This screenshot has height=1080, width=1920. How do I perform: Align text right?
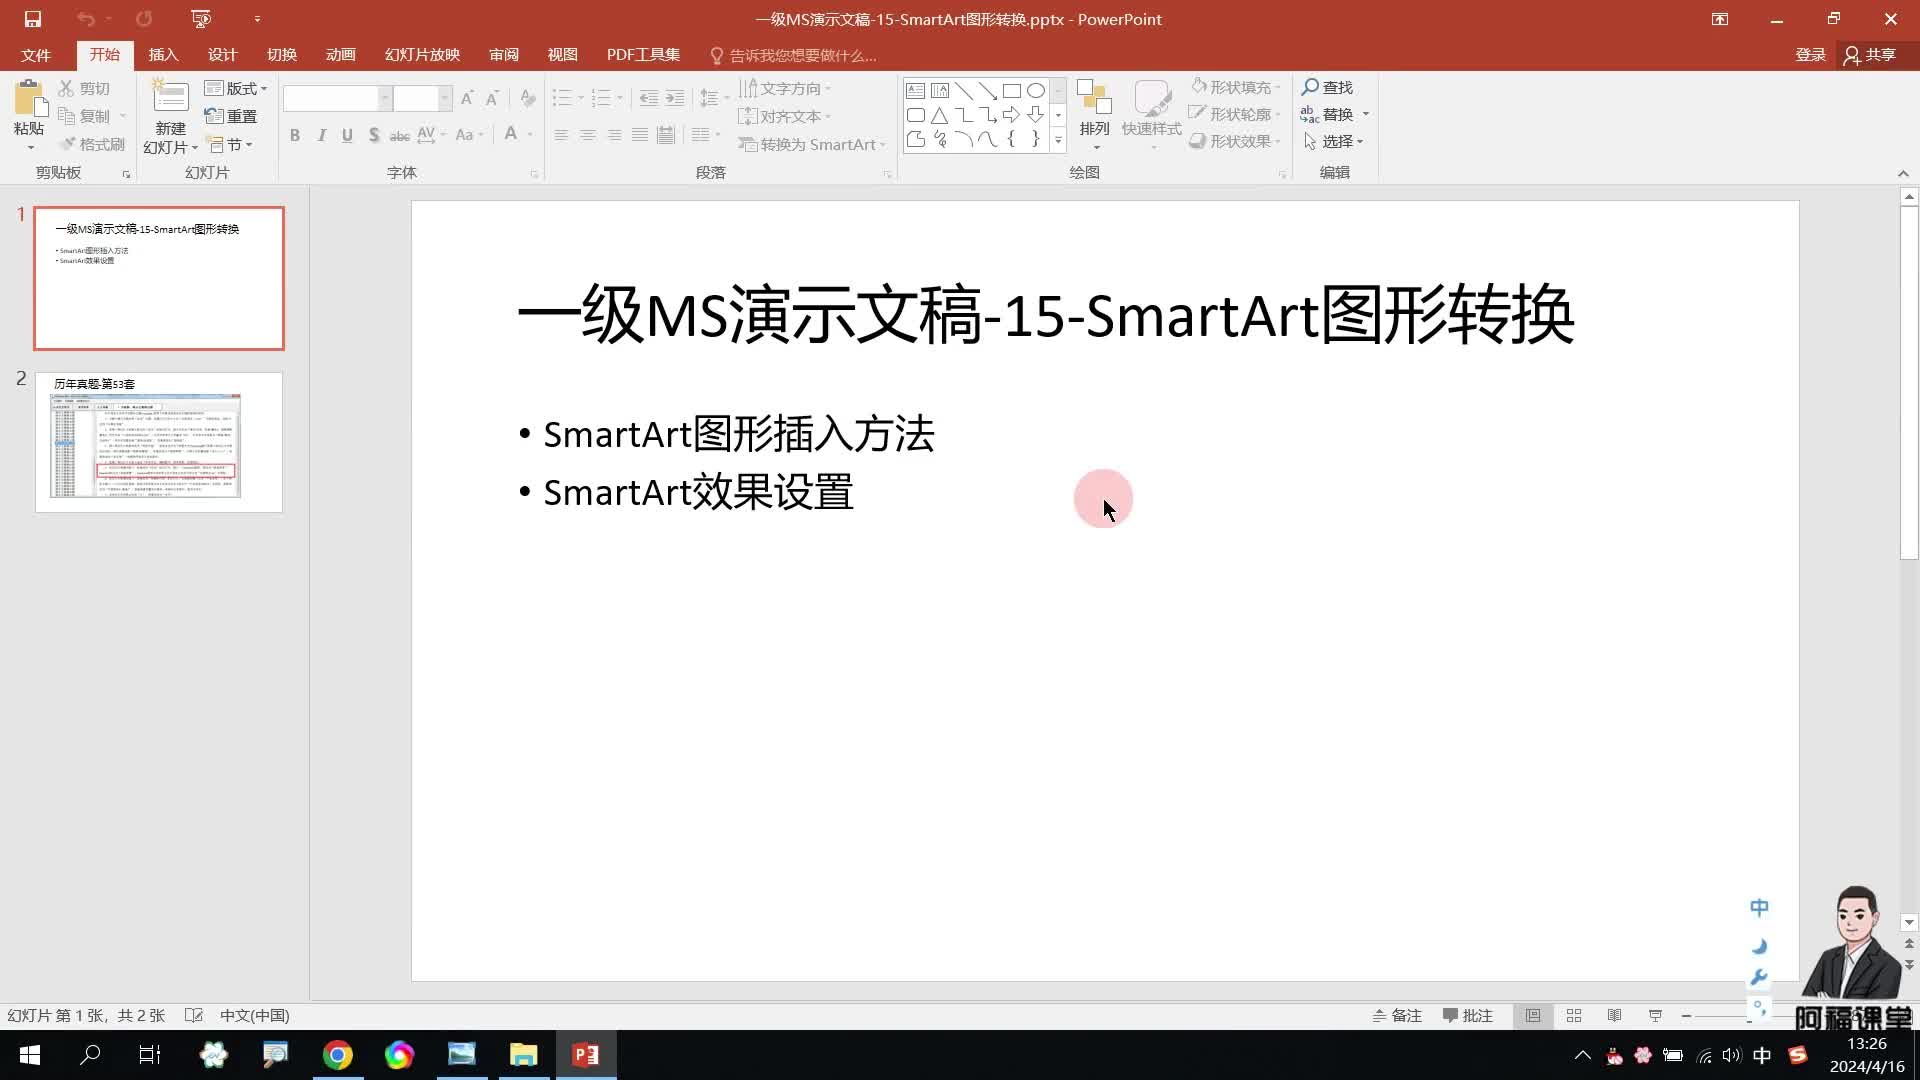(x=614, y=135)
